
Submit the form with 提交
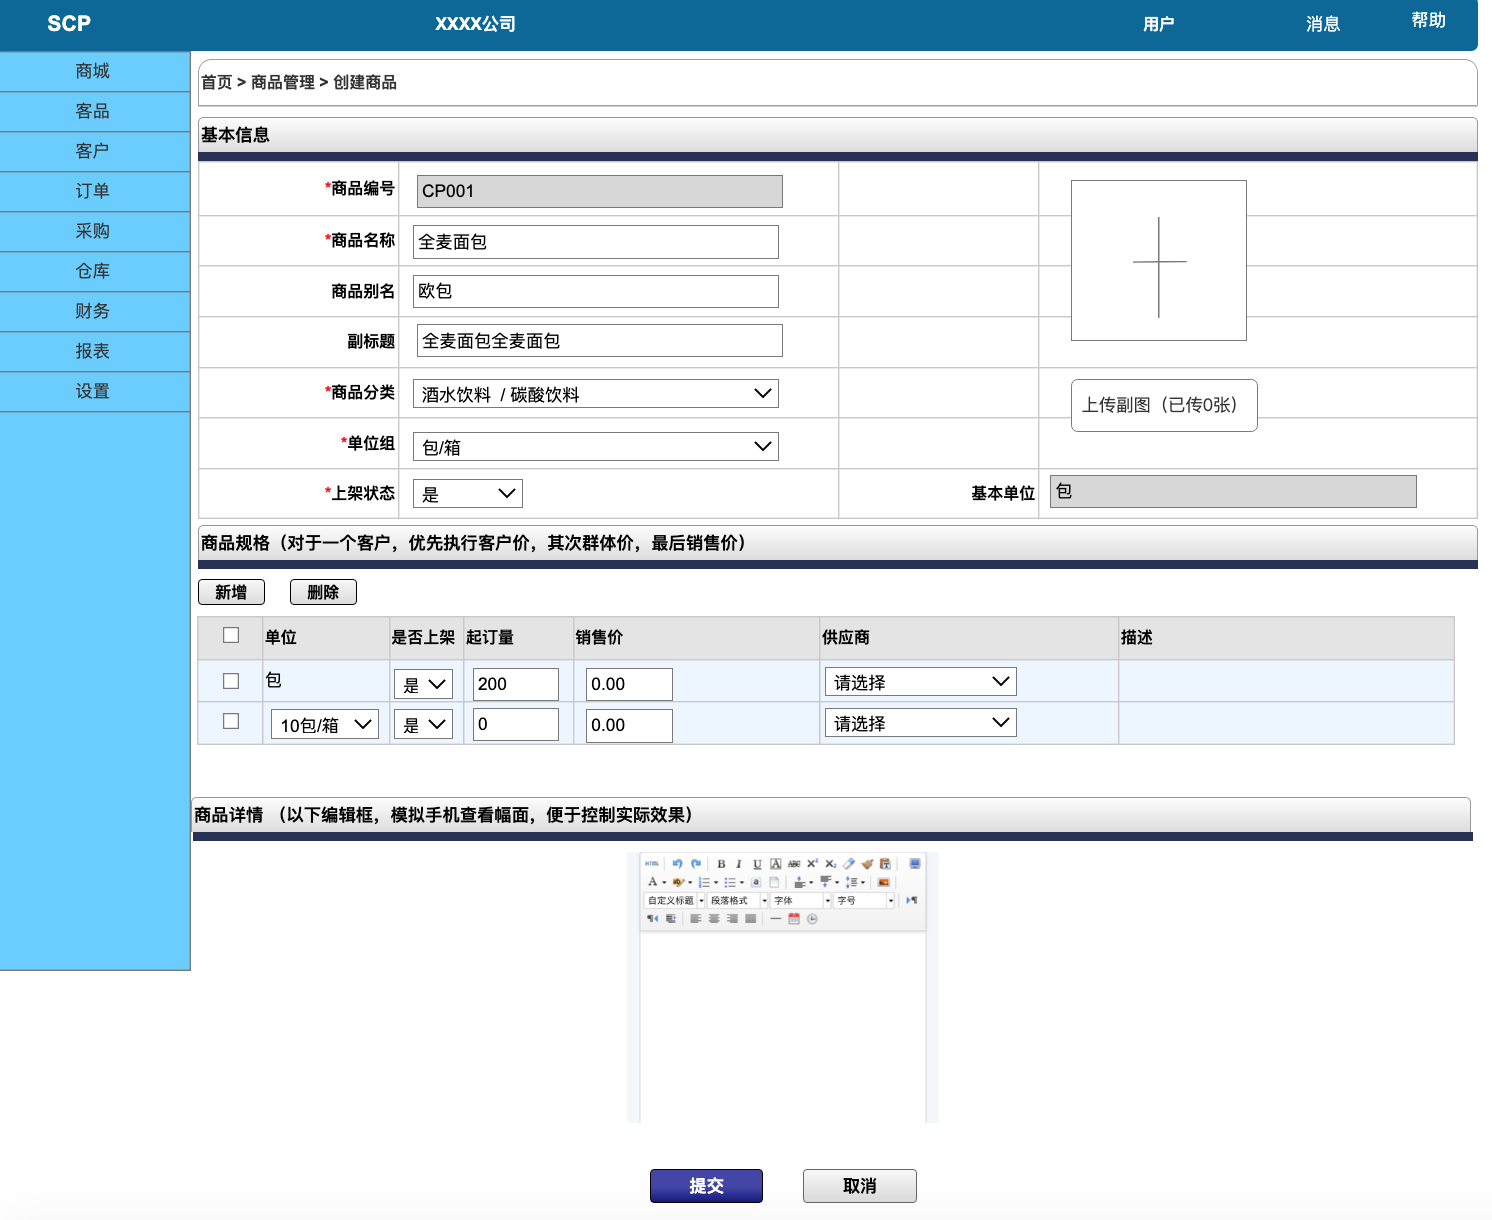tap(706, 1186)
